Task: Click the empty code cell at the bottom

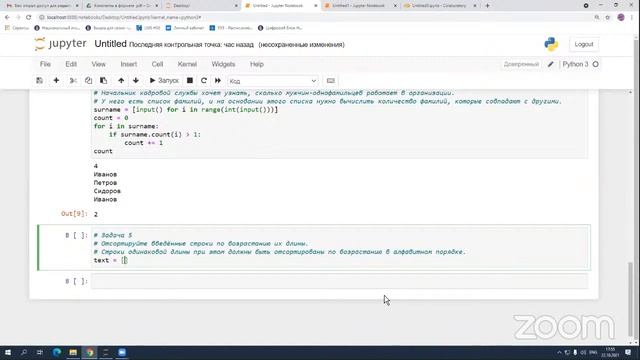Action: [339, 281]
